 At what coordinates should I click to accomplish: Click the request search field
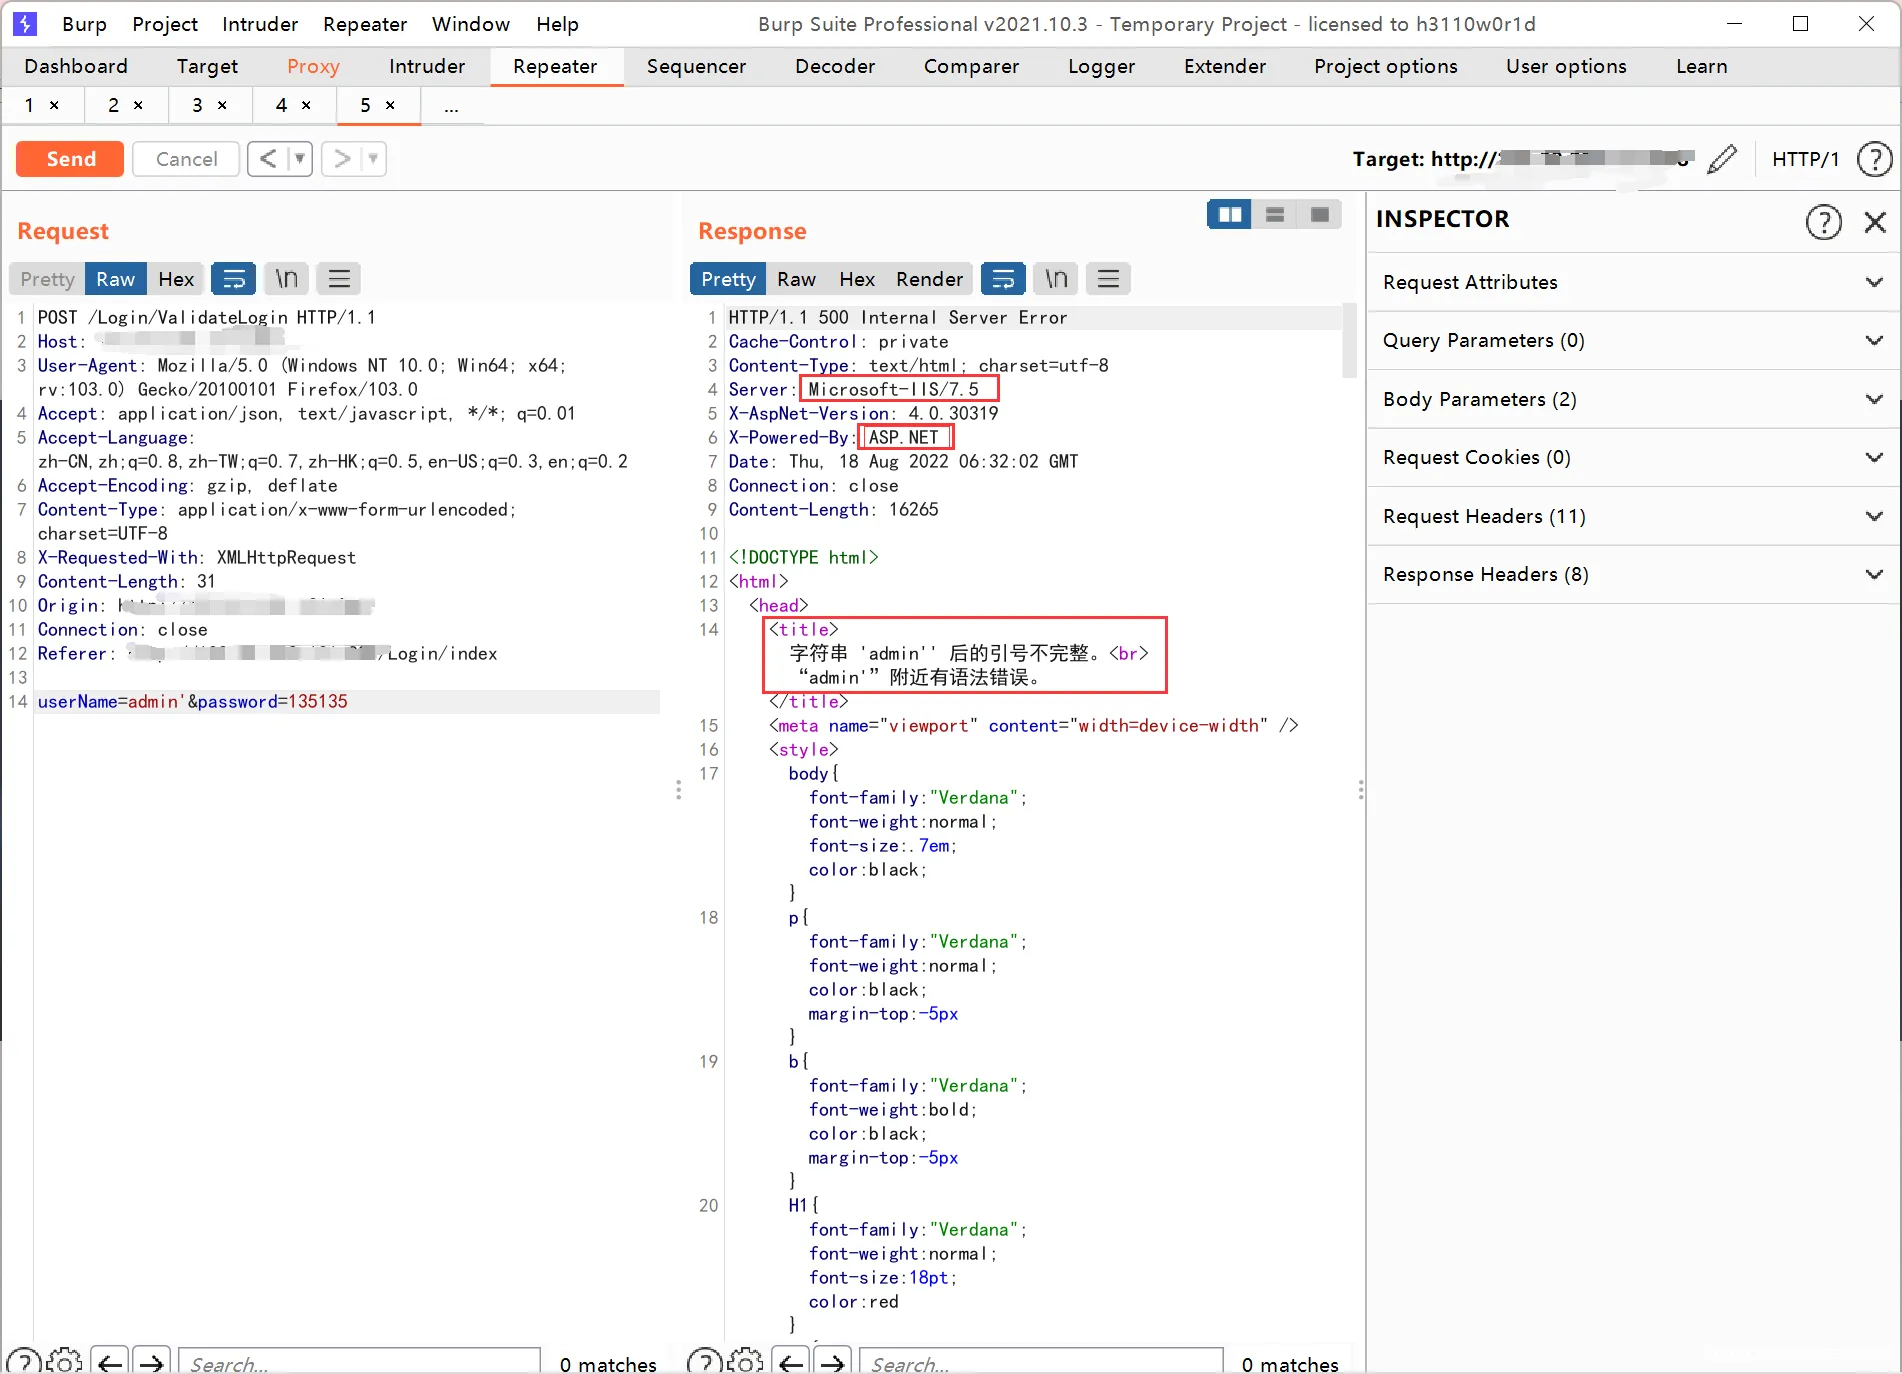tap(360, 1362)
